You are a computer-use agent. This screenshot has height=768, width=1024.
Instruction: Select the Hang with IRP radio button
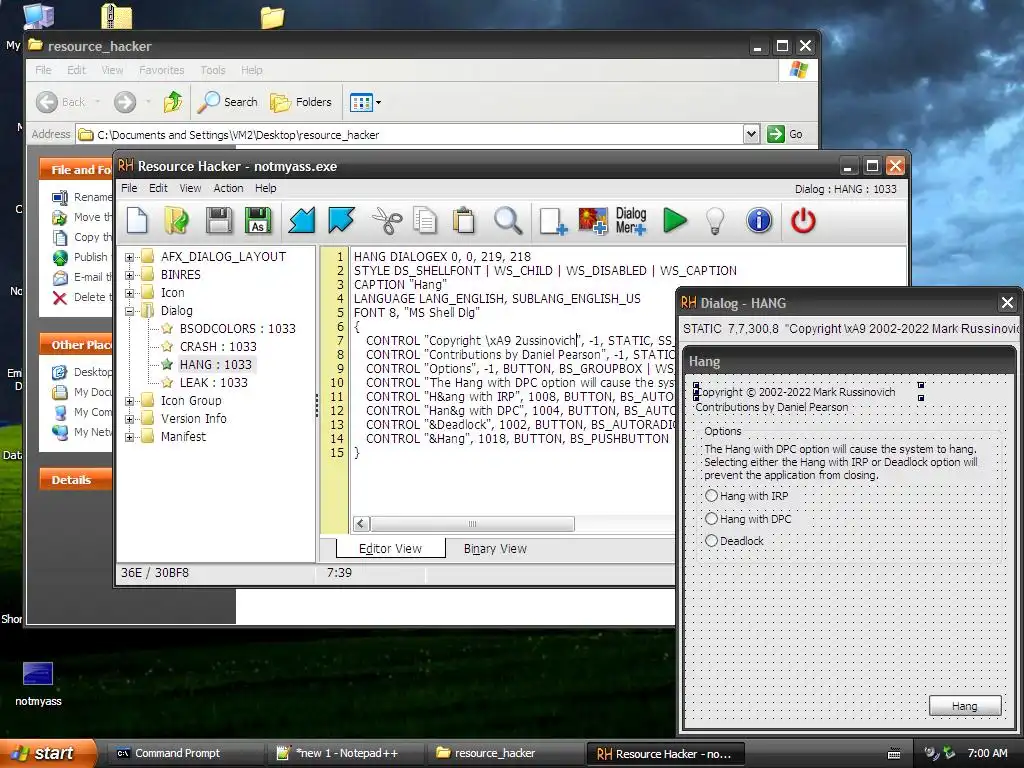[x=711, y=496]
